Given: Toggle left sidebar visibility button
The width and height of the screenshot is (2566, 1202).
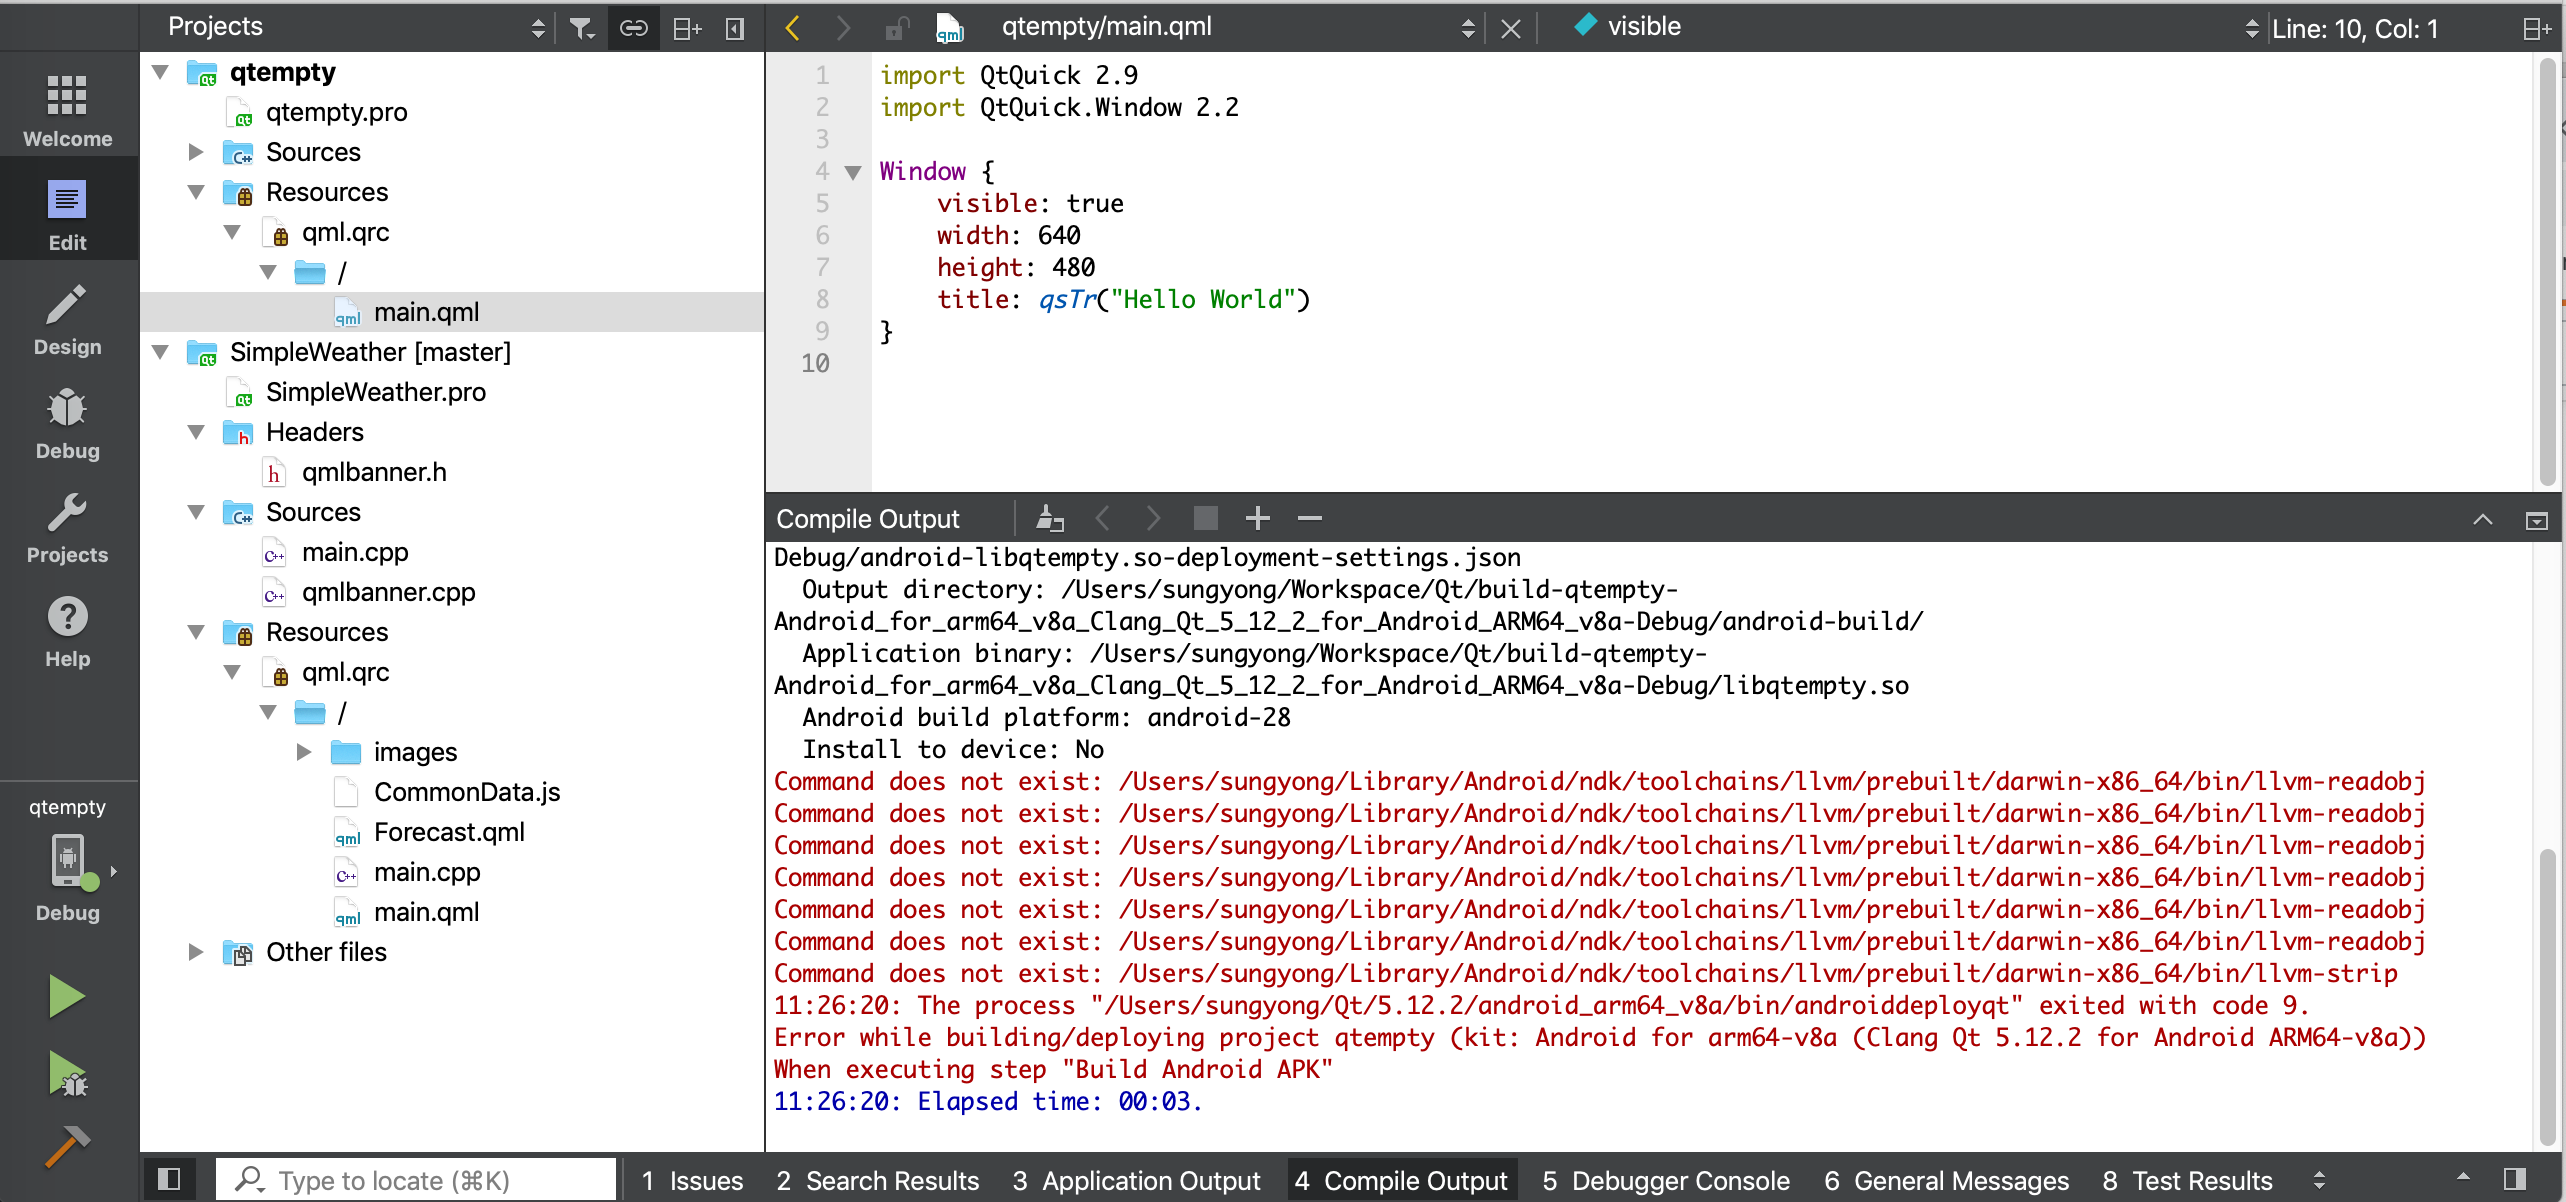Looking at the screenshot, I should pyautogui.click(x=169, y=1179).
